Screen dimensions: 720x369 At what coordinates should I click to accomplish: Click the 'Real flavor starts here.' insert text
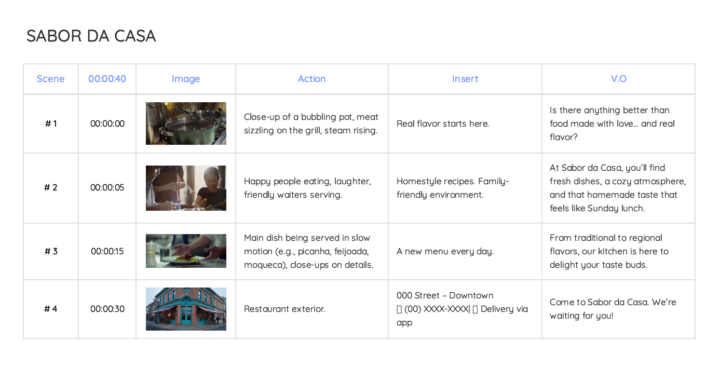443,124
